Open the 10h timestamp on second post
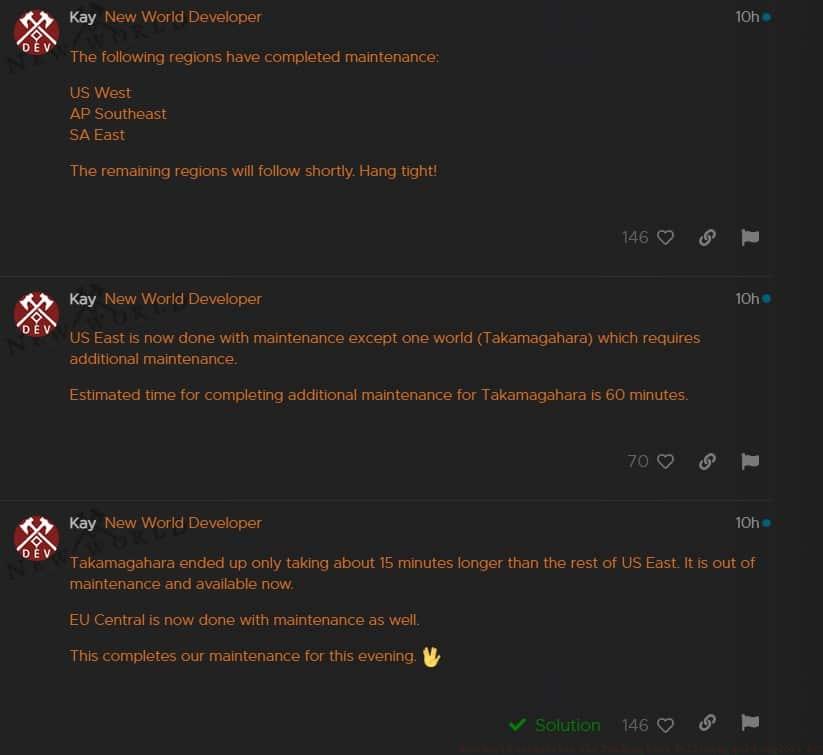This screenshot has width=823, height=755. click(747, 299)
